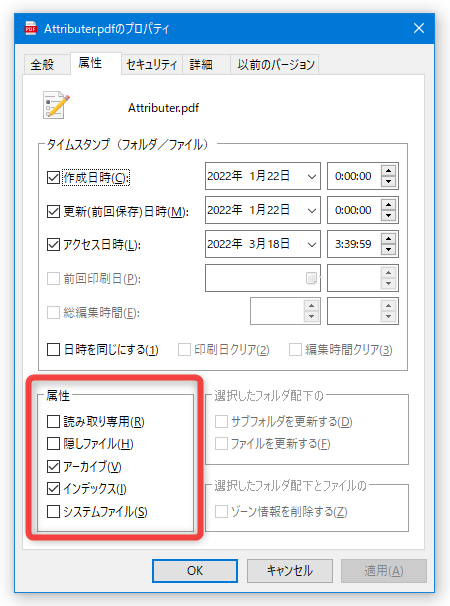Click the キャンセル button
450x606 pixels.
[x=290, y=570]
